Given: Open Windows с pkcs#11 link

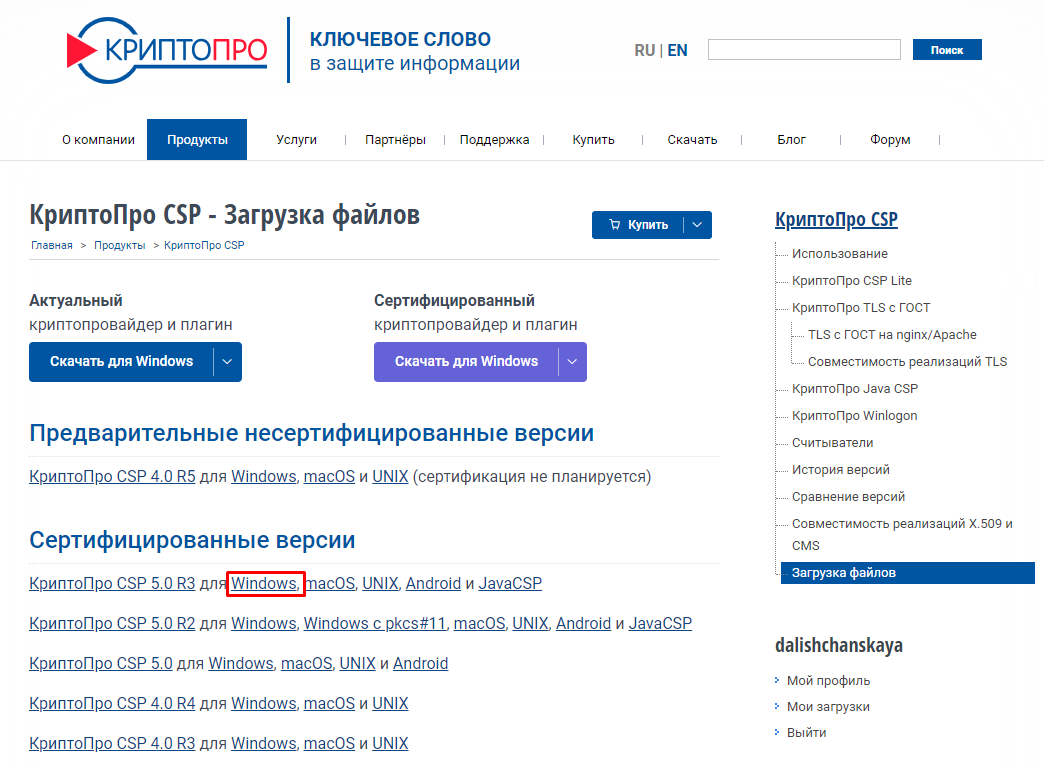Looking at the screenshot, I should click(375, 623).
